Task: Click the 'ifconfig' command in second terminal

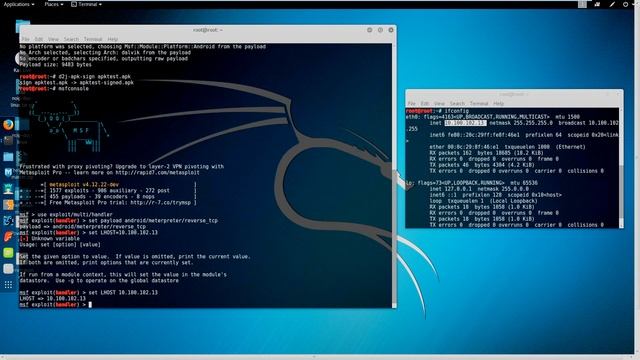Action: point(457,111)
